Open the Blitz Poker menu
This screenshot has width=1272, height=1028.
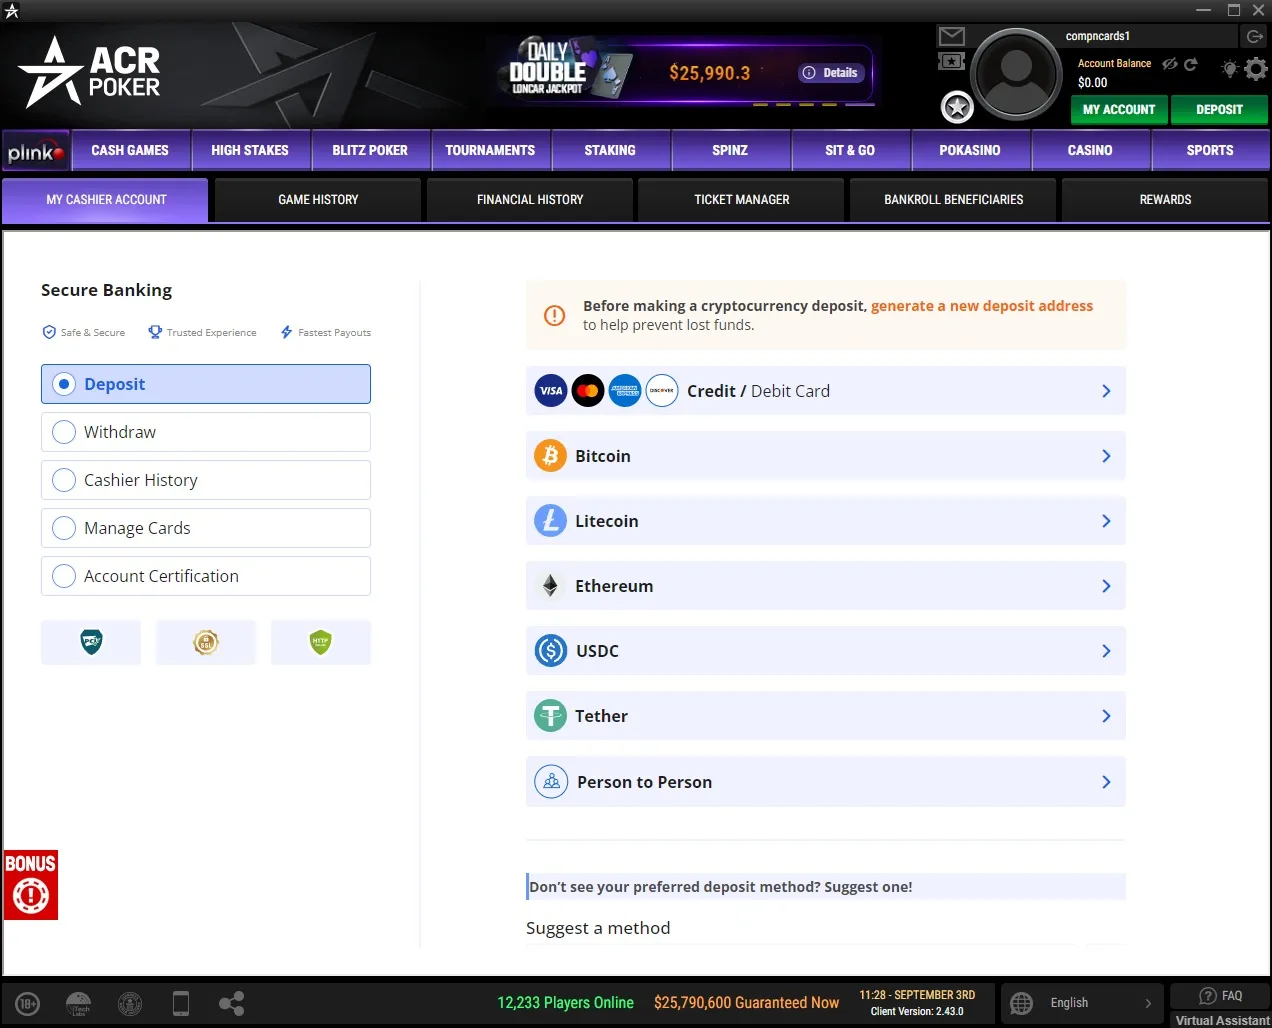pos(370,151)
